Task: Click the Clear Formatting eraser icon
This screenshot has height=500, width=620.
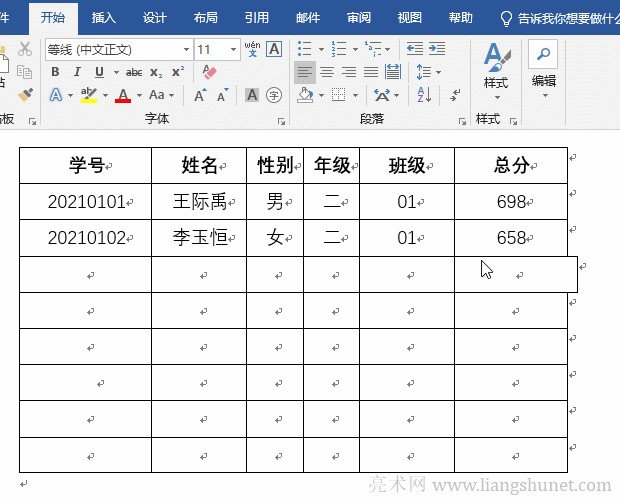Action: click(x=209, y=72)
